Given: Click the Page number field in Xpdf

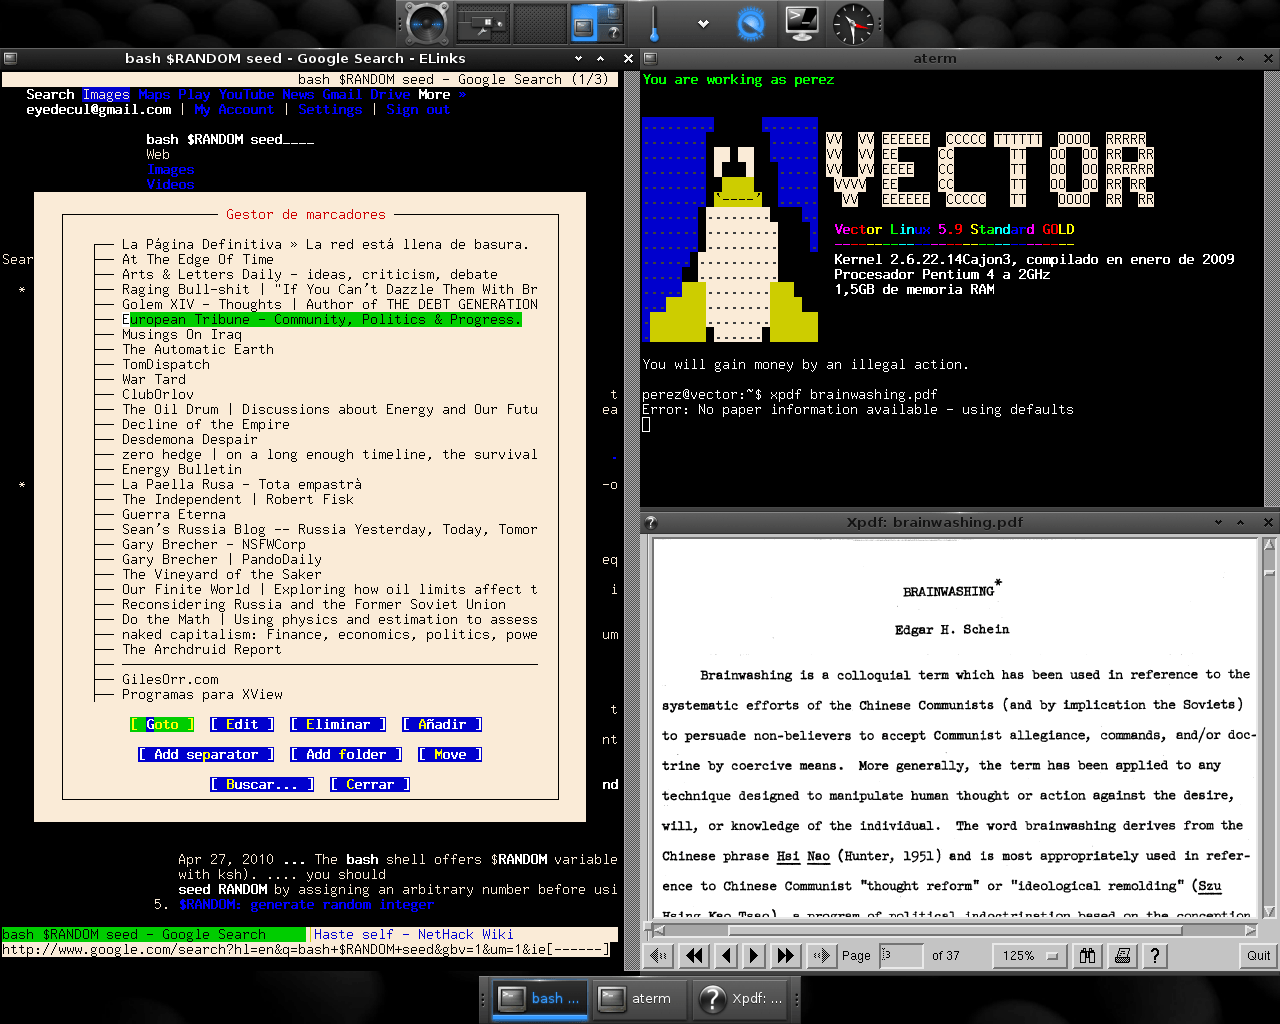Looking at the screenshot, I should tap(901, 956).
